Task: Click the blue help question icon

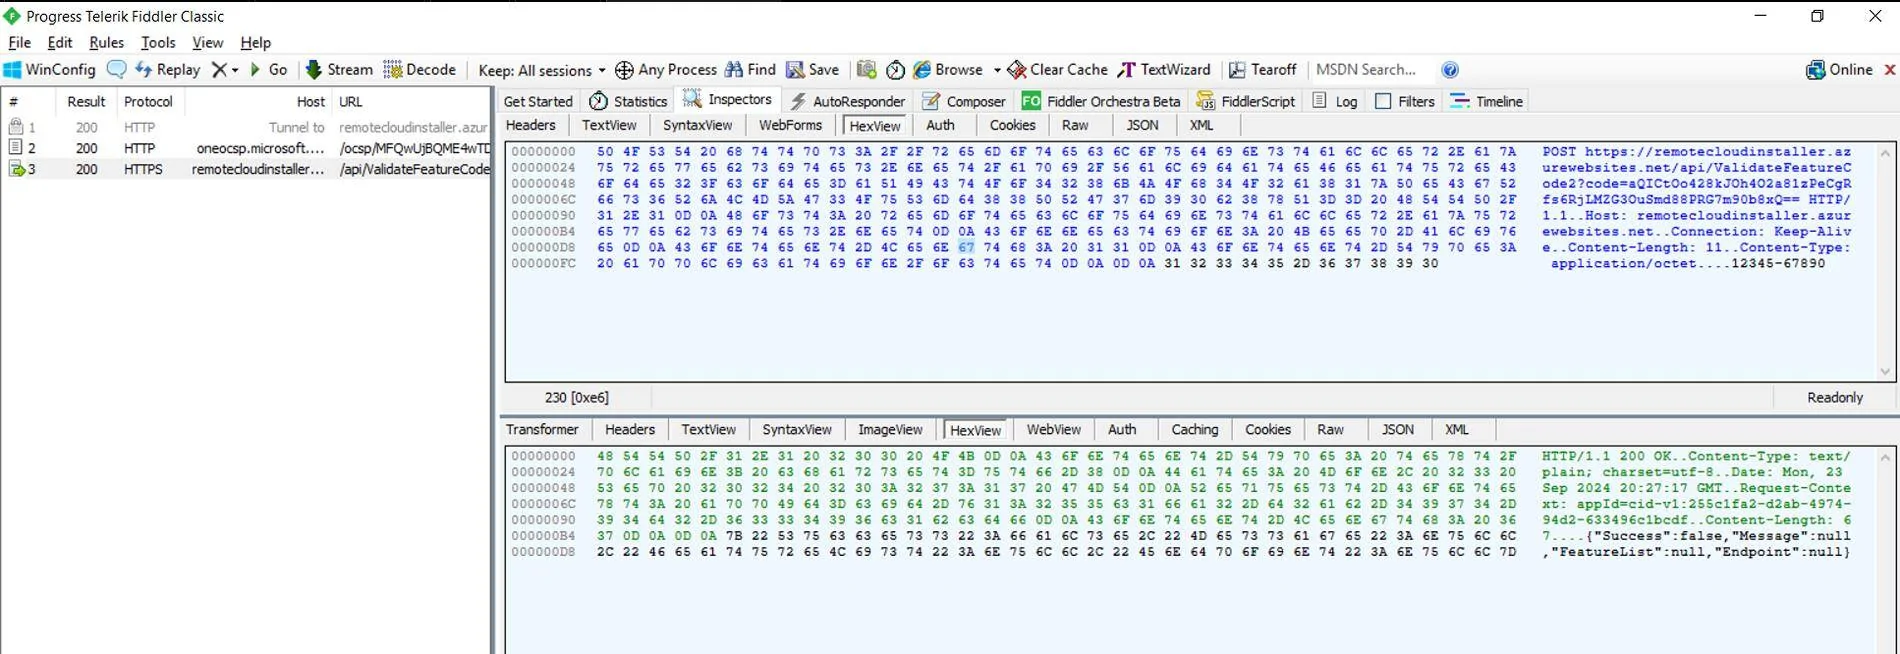Action: tap(1450, 69)
